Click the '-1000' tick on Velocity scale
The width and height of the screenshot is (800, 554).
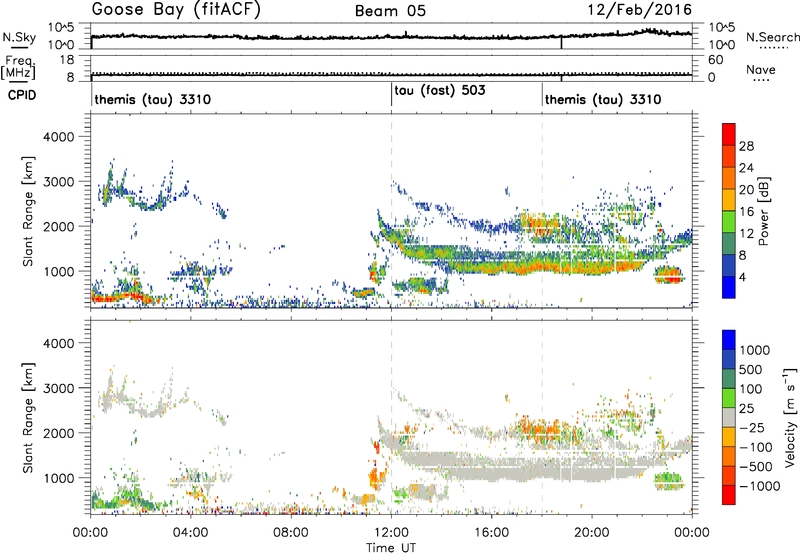point(759,486)
